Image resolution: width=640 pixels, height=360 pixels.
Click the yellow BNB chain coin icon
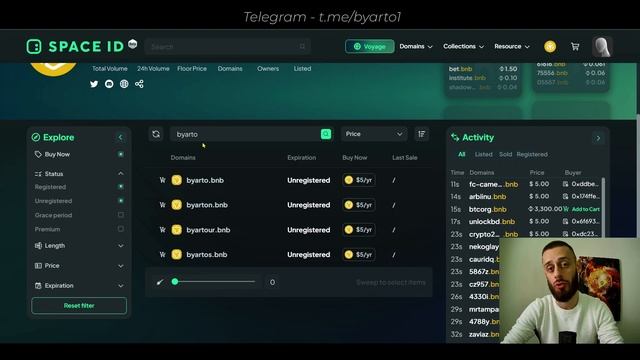point(550,47)
